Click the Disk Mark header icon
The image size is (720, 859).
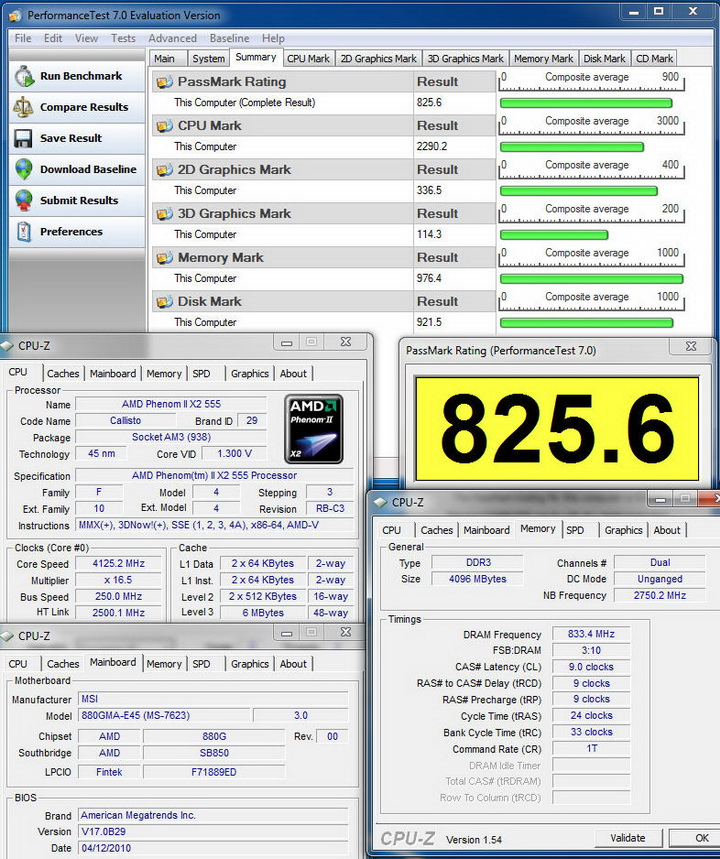point(164,302)
